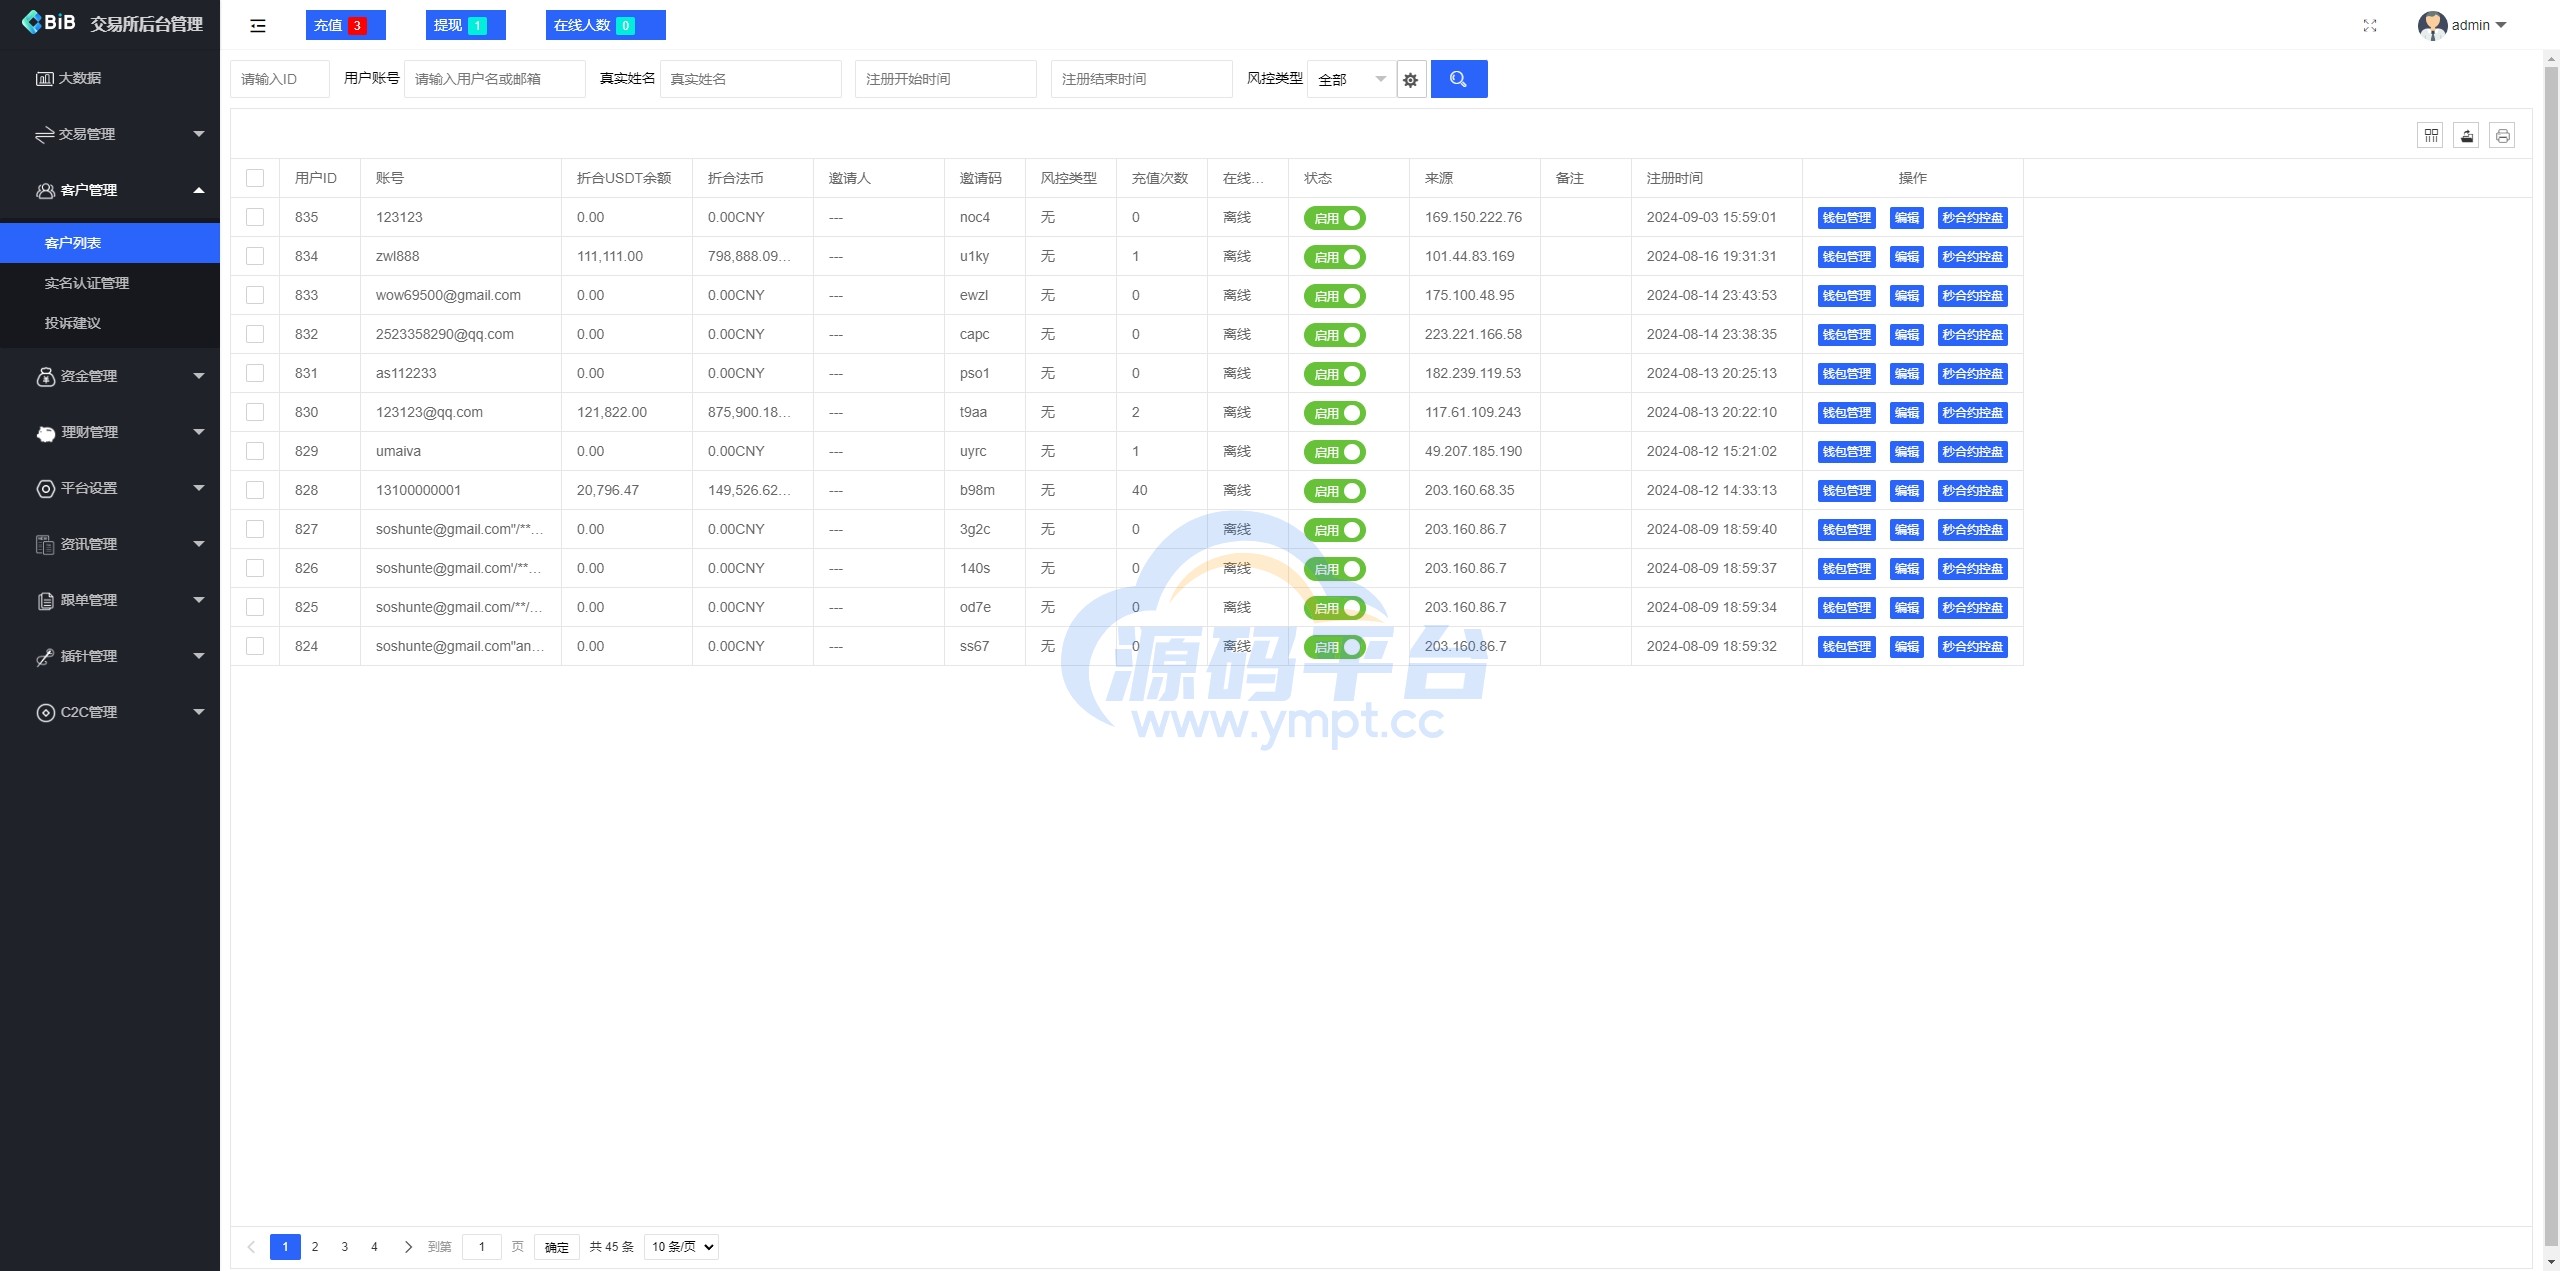Click the blue search magnifier button
Image resolution: width=2560 pixels, height=1271 pixels.
click(1458, 79)
